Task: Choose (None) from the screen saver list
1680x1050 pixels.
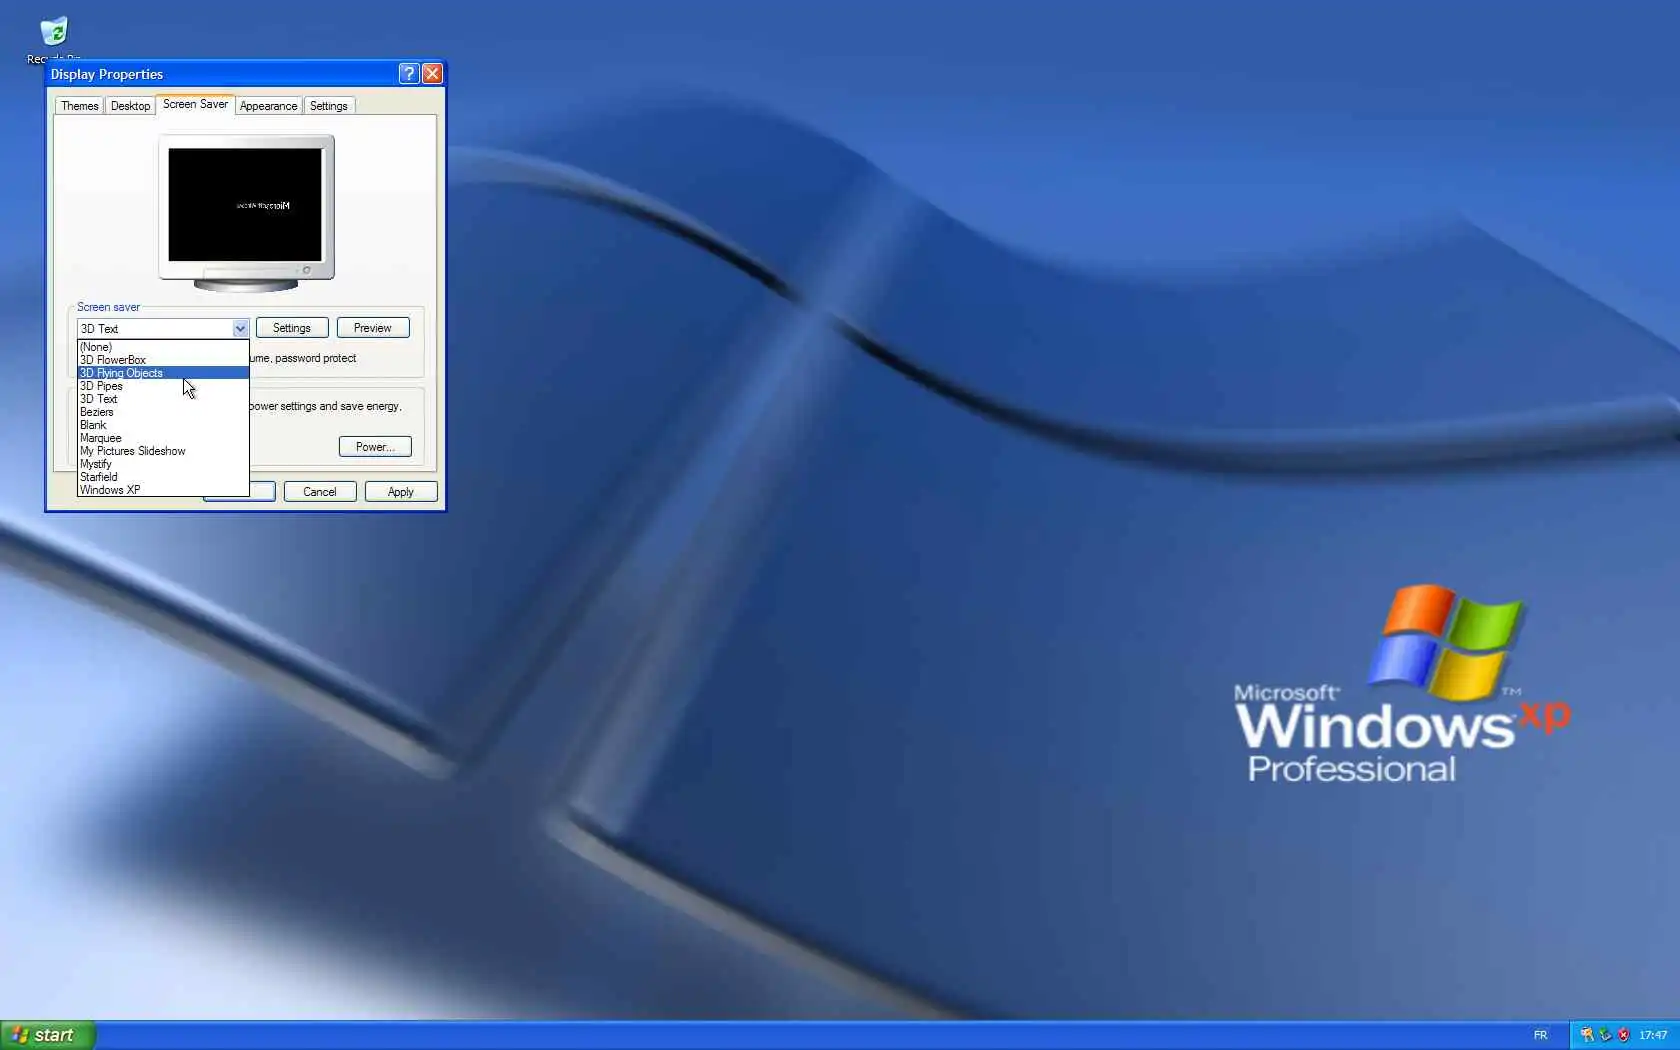Action: (x=163, y=347)
